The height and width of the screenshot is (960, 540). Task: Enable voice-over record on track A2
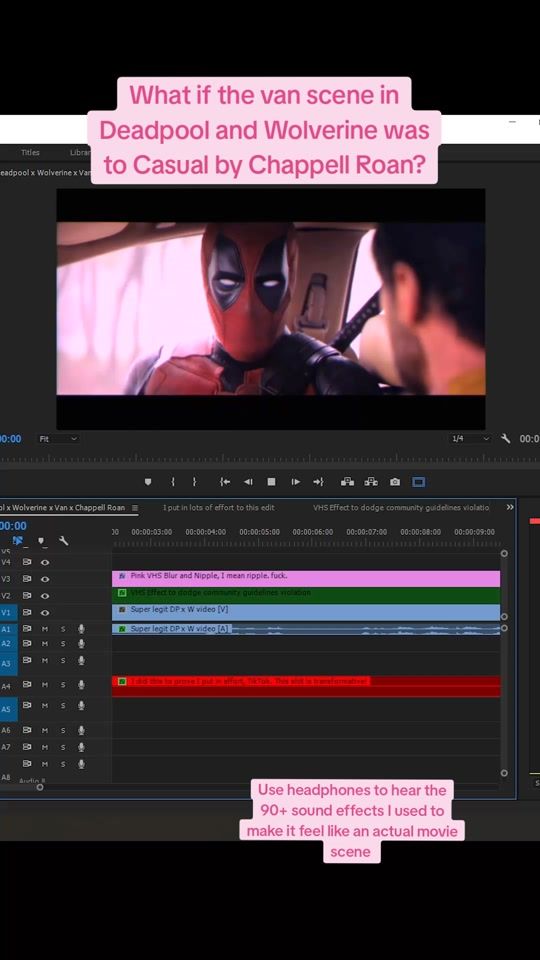click(x=81, y=643)
